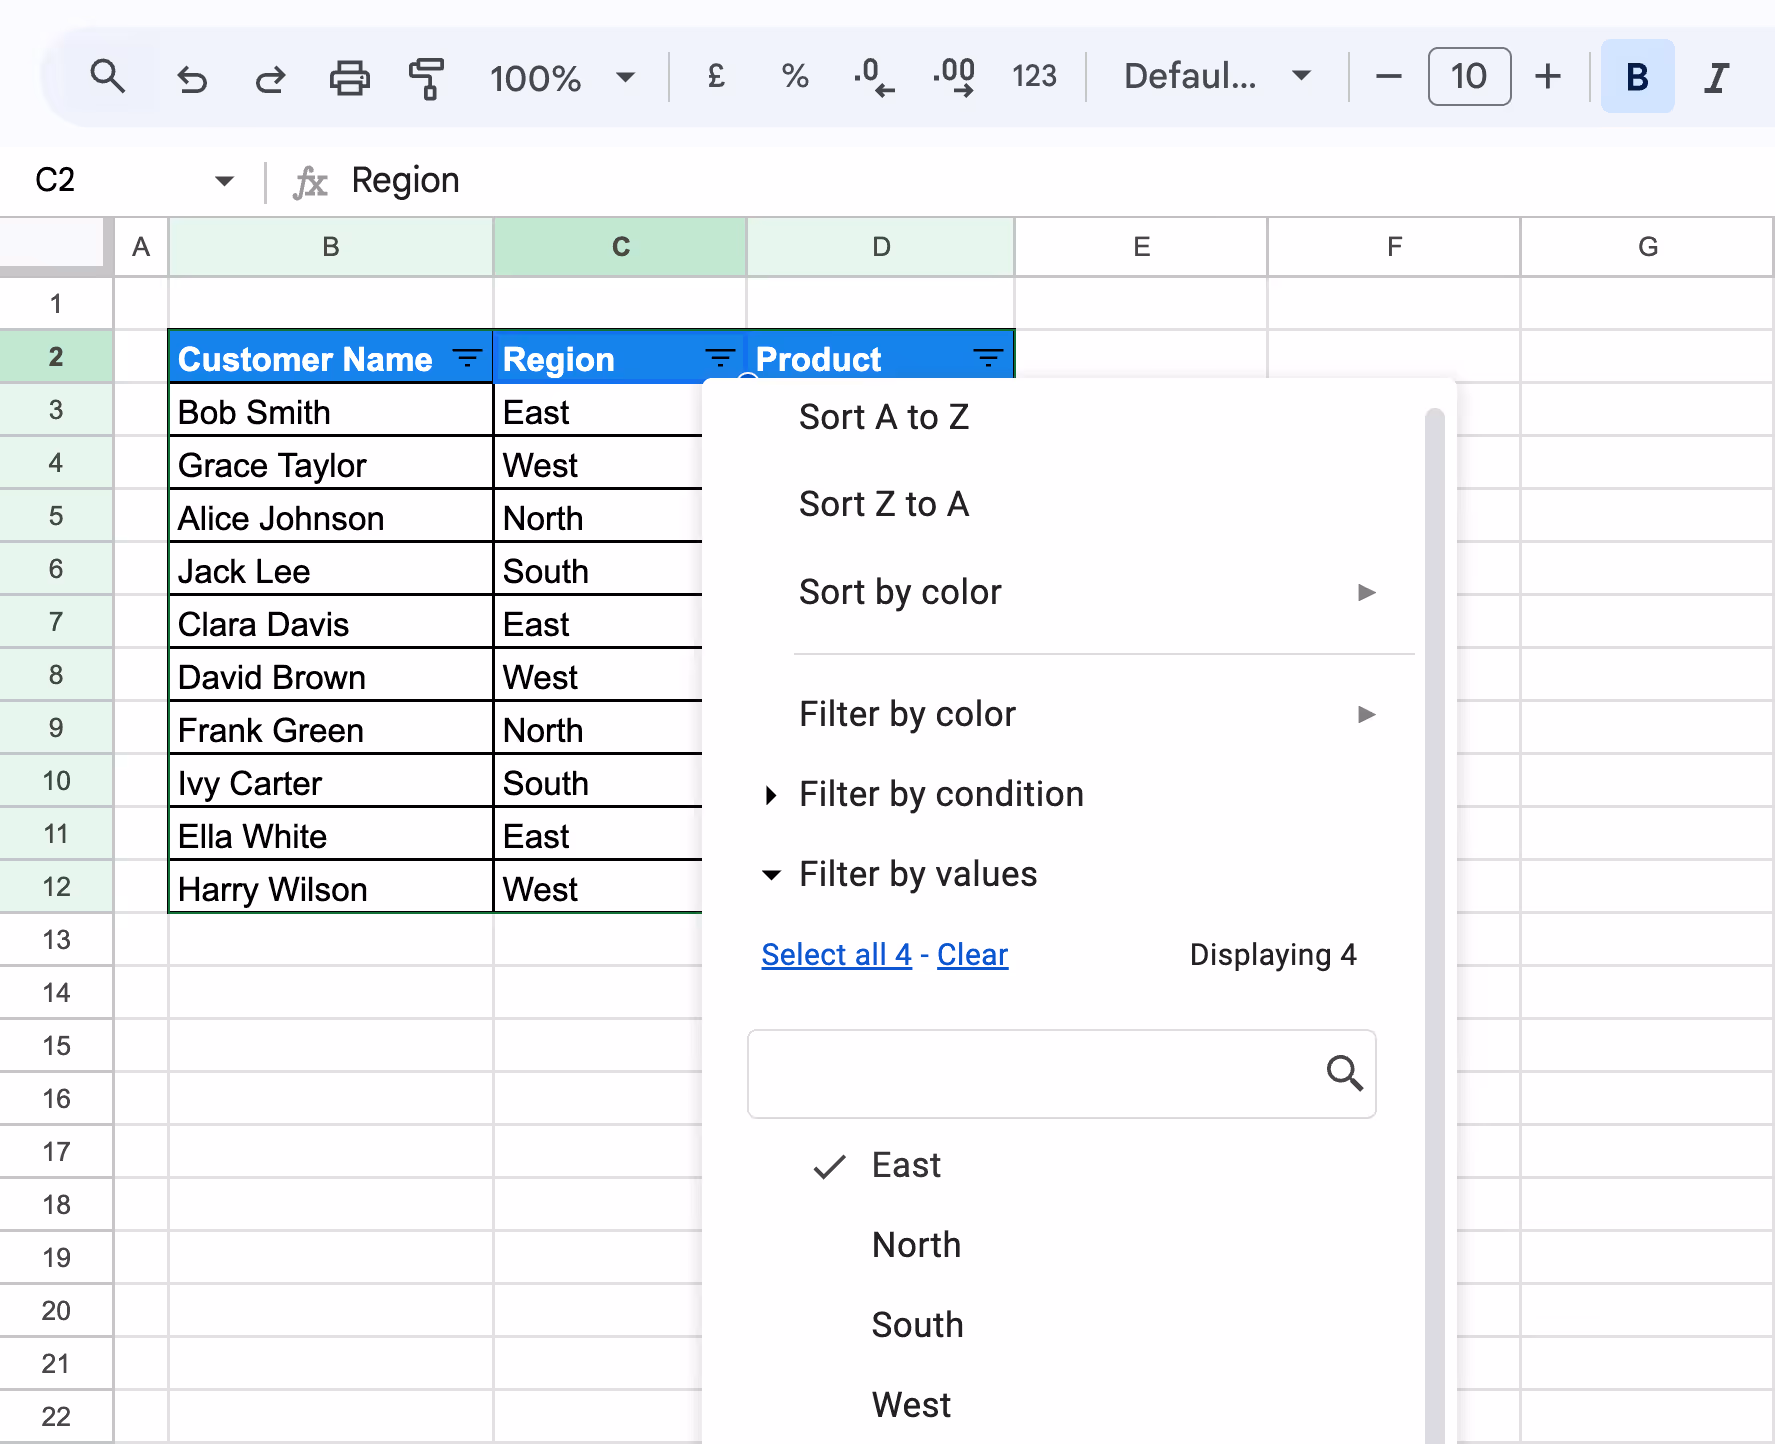Click the Select all 4 link

(836, 954)
